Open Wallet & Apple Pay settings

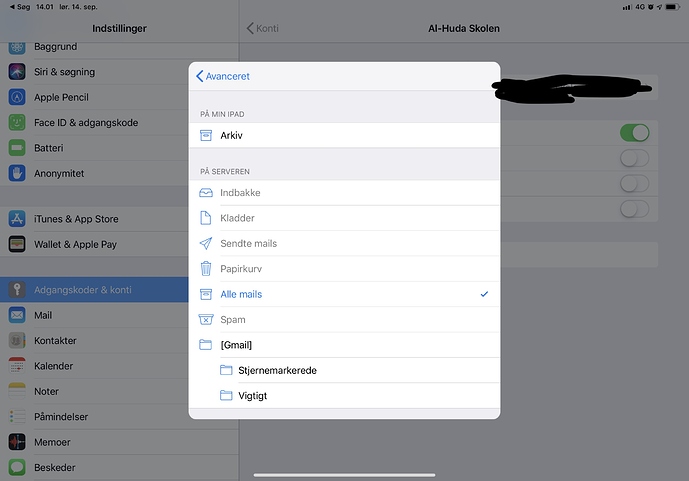click(x=94, y=244)
